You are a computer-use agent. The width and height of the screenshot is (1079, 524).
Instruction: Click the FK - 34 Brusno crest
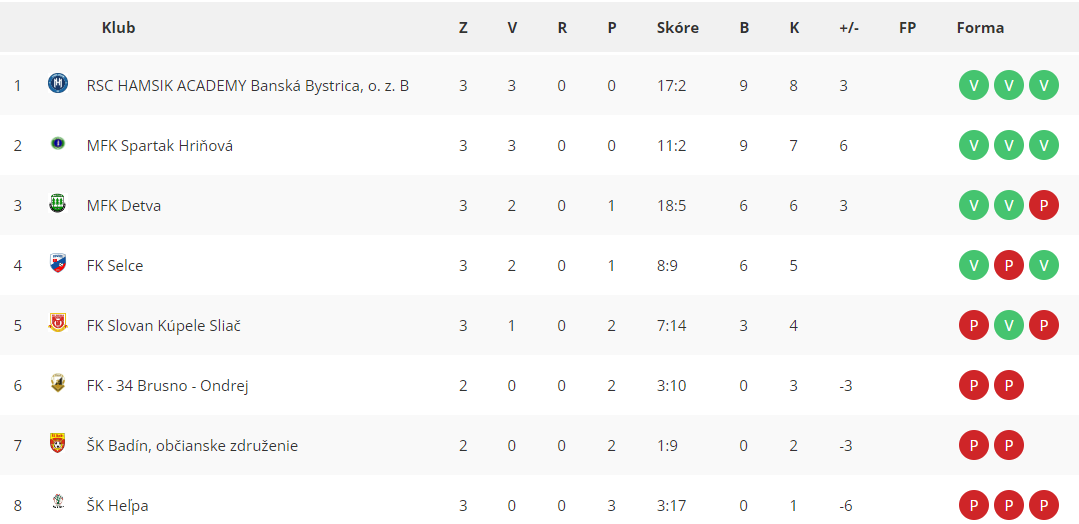click(x=58, y=383)
